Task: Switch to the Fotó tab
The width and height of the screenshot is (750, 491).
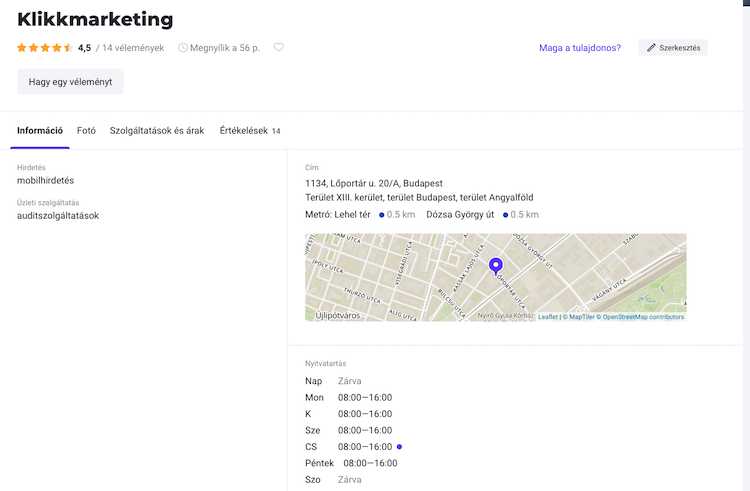Action: point(86,131)
